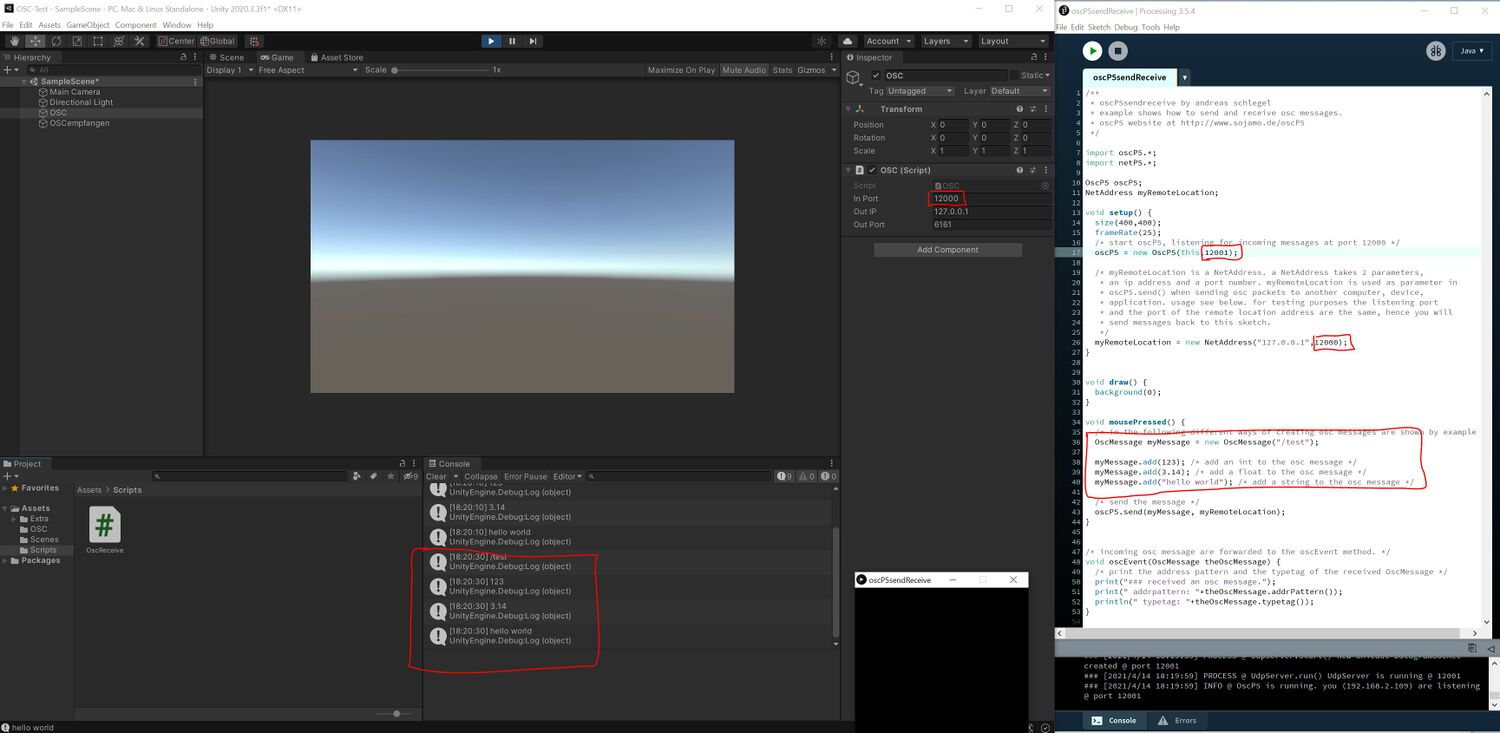Viewport: 1500px width, 733px height.
Task: Expand the Main Camera's parent SampleScene
Action: [x=22, y=81]
